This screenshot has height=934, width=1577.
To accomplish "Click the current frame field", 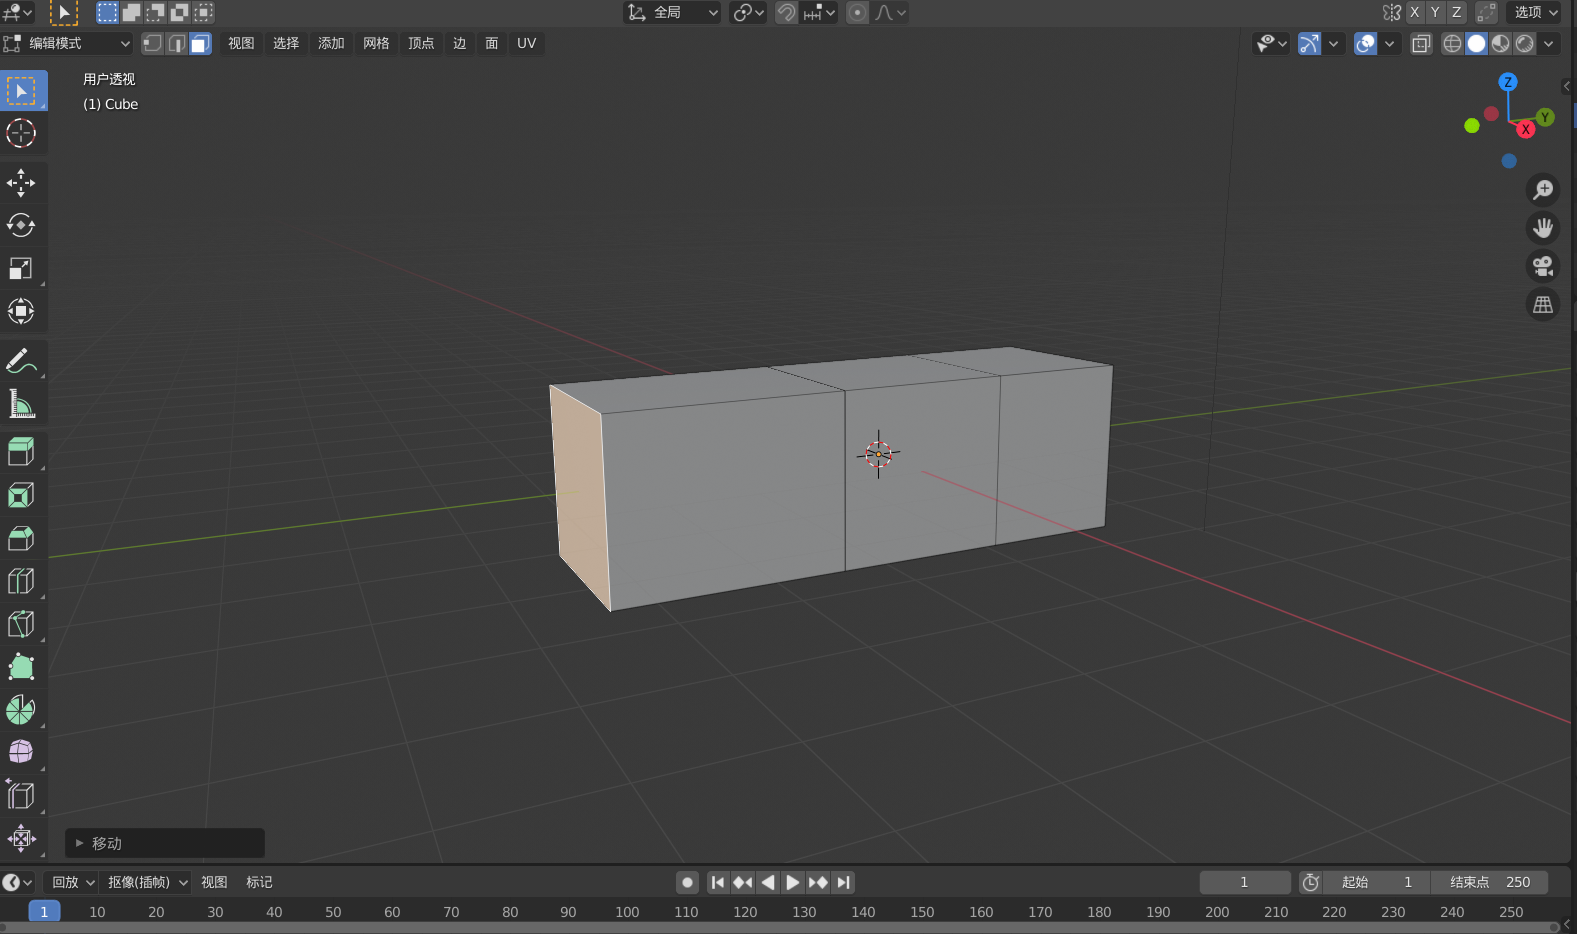I will pyautogui.click(x=1245, y=882).
